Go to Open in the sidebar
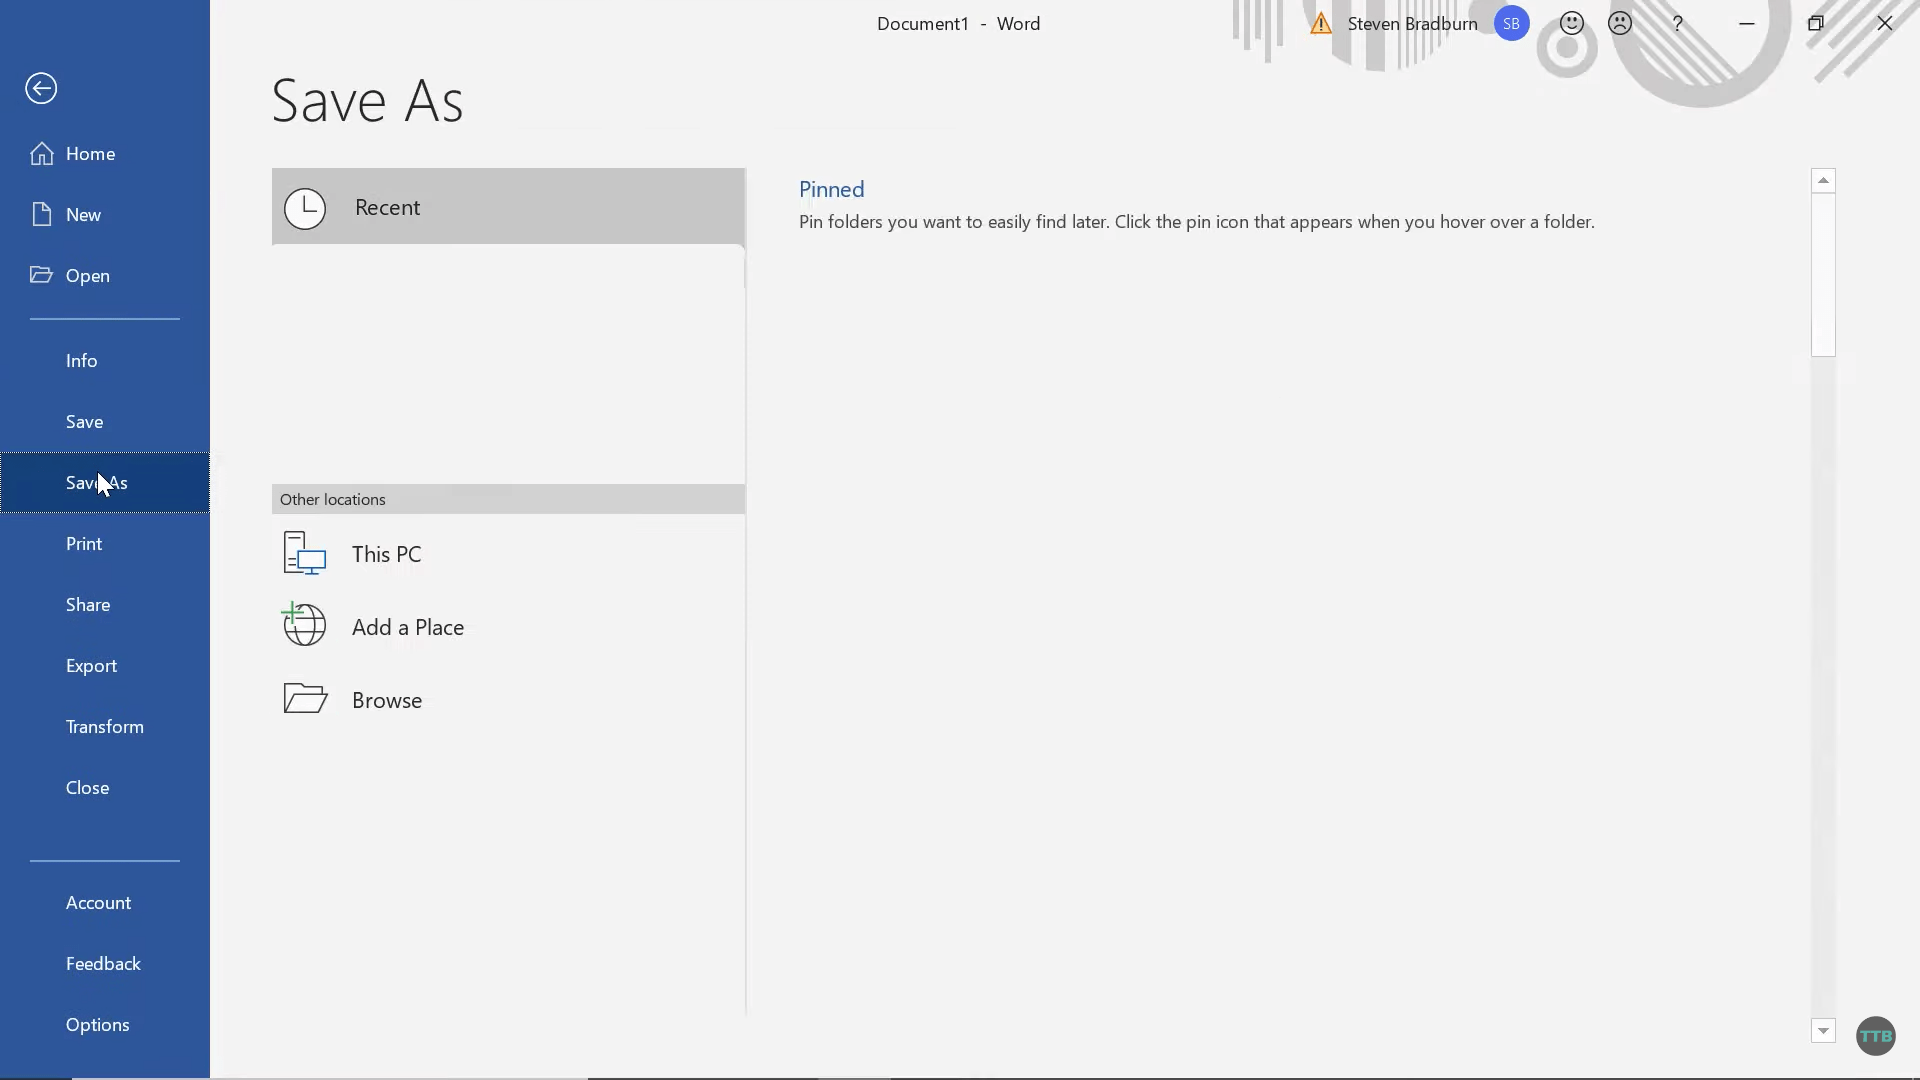The height and width of the screenshot is (1080, 1920). 105,276
